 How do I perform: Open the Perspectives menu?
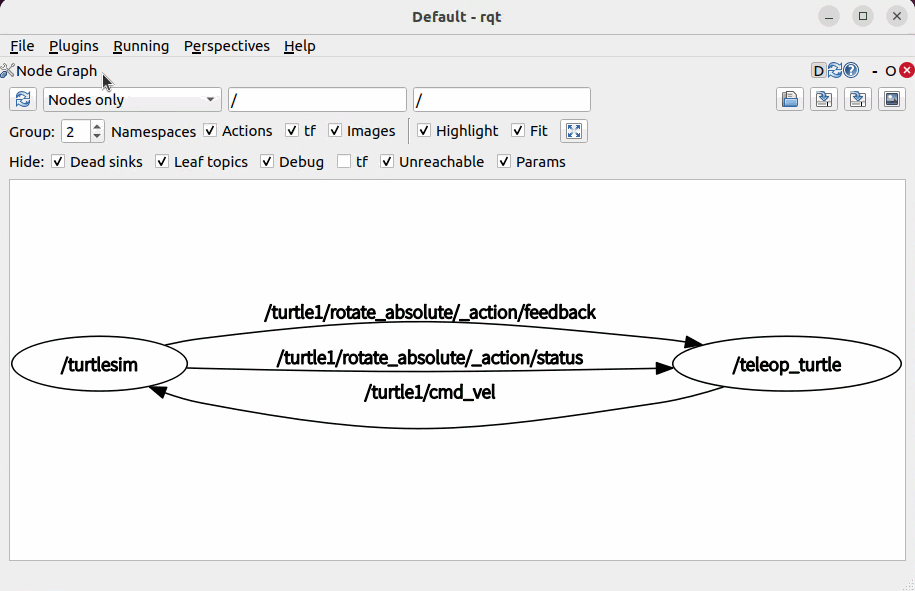226,46
